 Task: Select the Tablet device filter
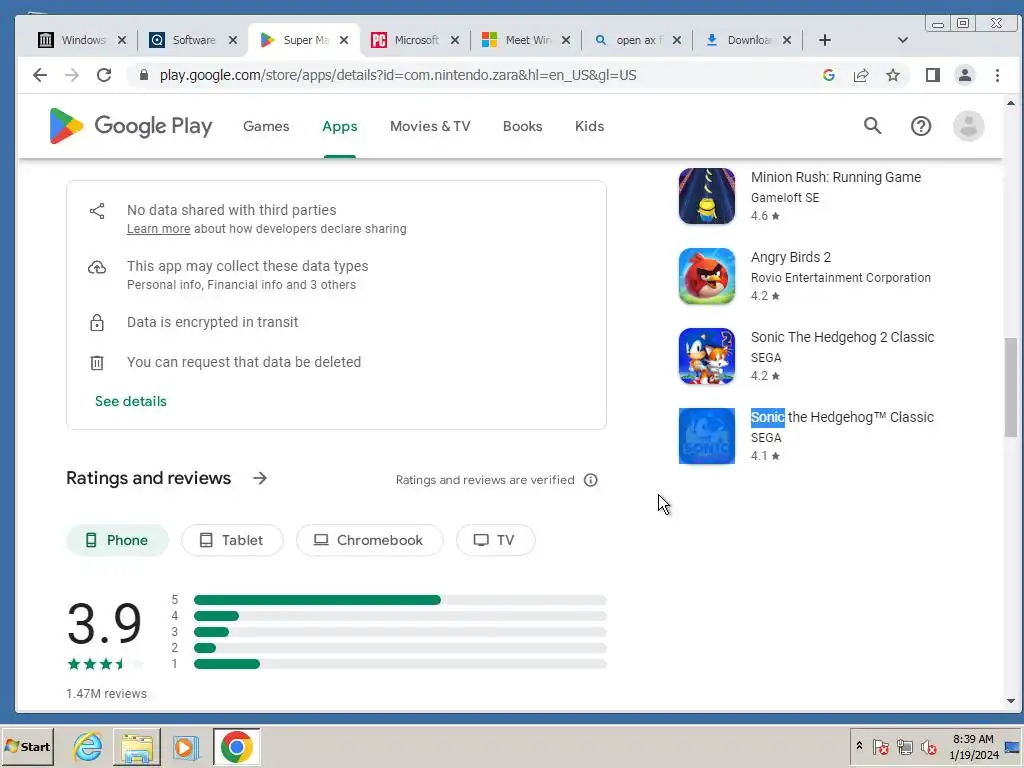pyautogui.click(x=232, y=540)
